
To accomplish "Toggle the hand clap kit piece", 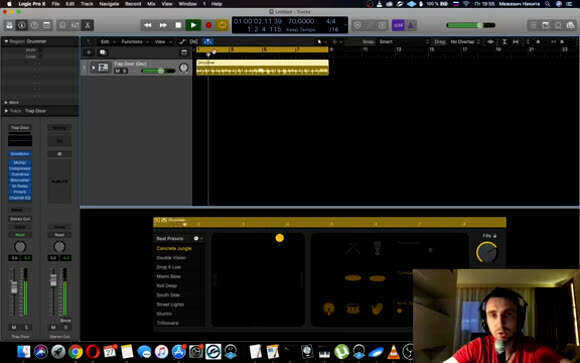I will pos(377,309).
